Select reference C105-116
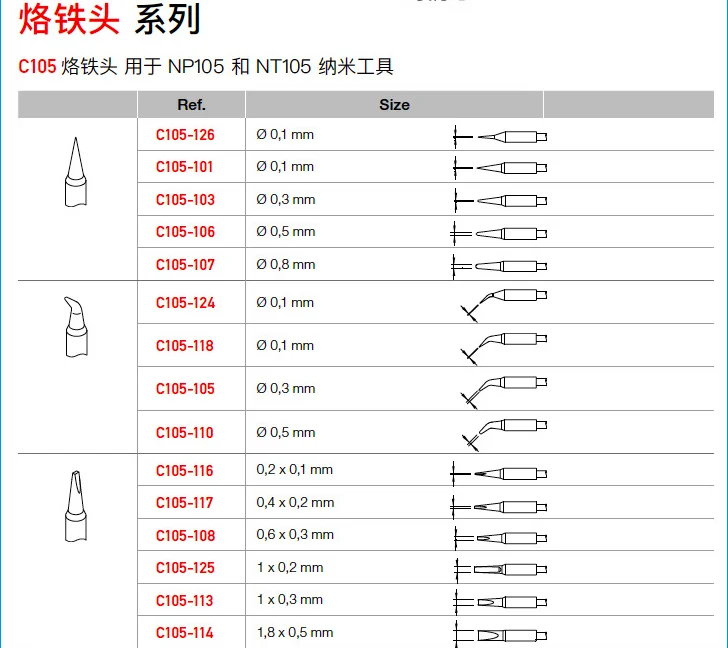Image resolution: width=728 pixels, height=648 pixels. pos(184,471)
